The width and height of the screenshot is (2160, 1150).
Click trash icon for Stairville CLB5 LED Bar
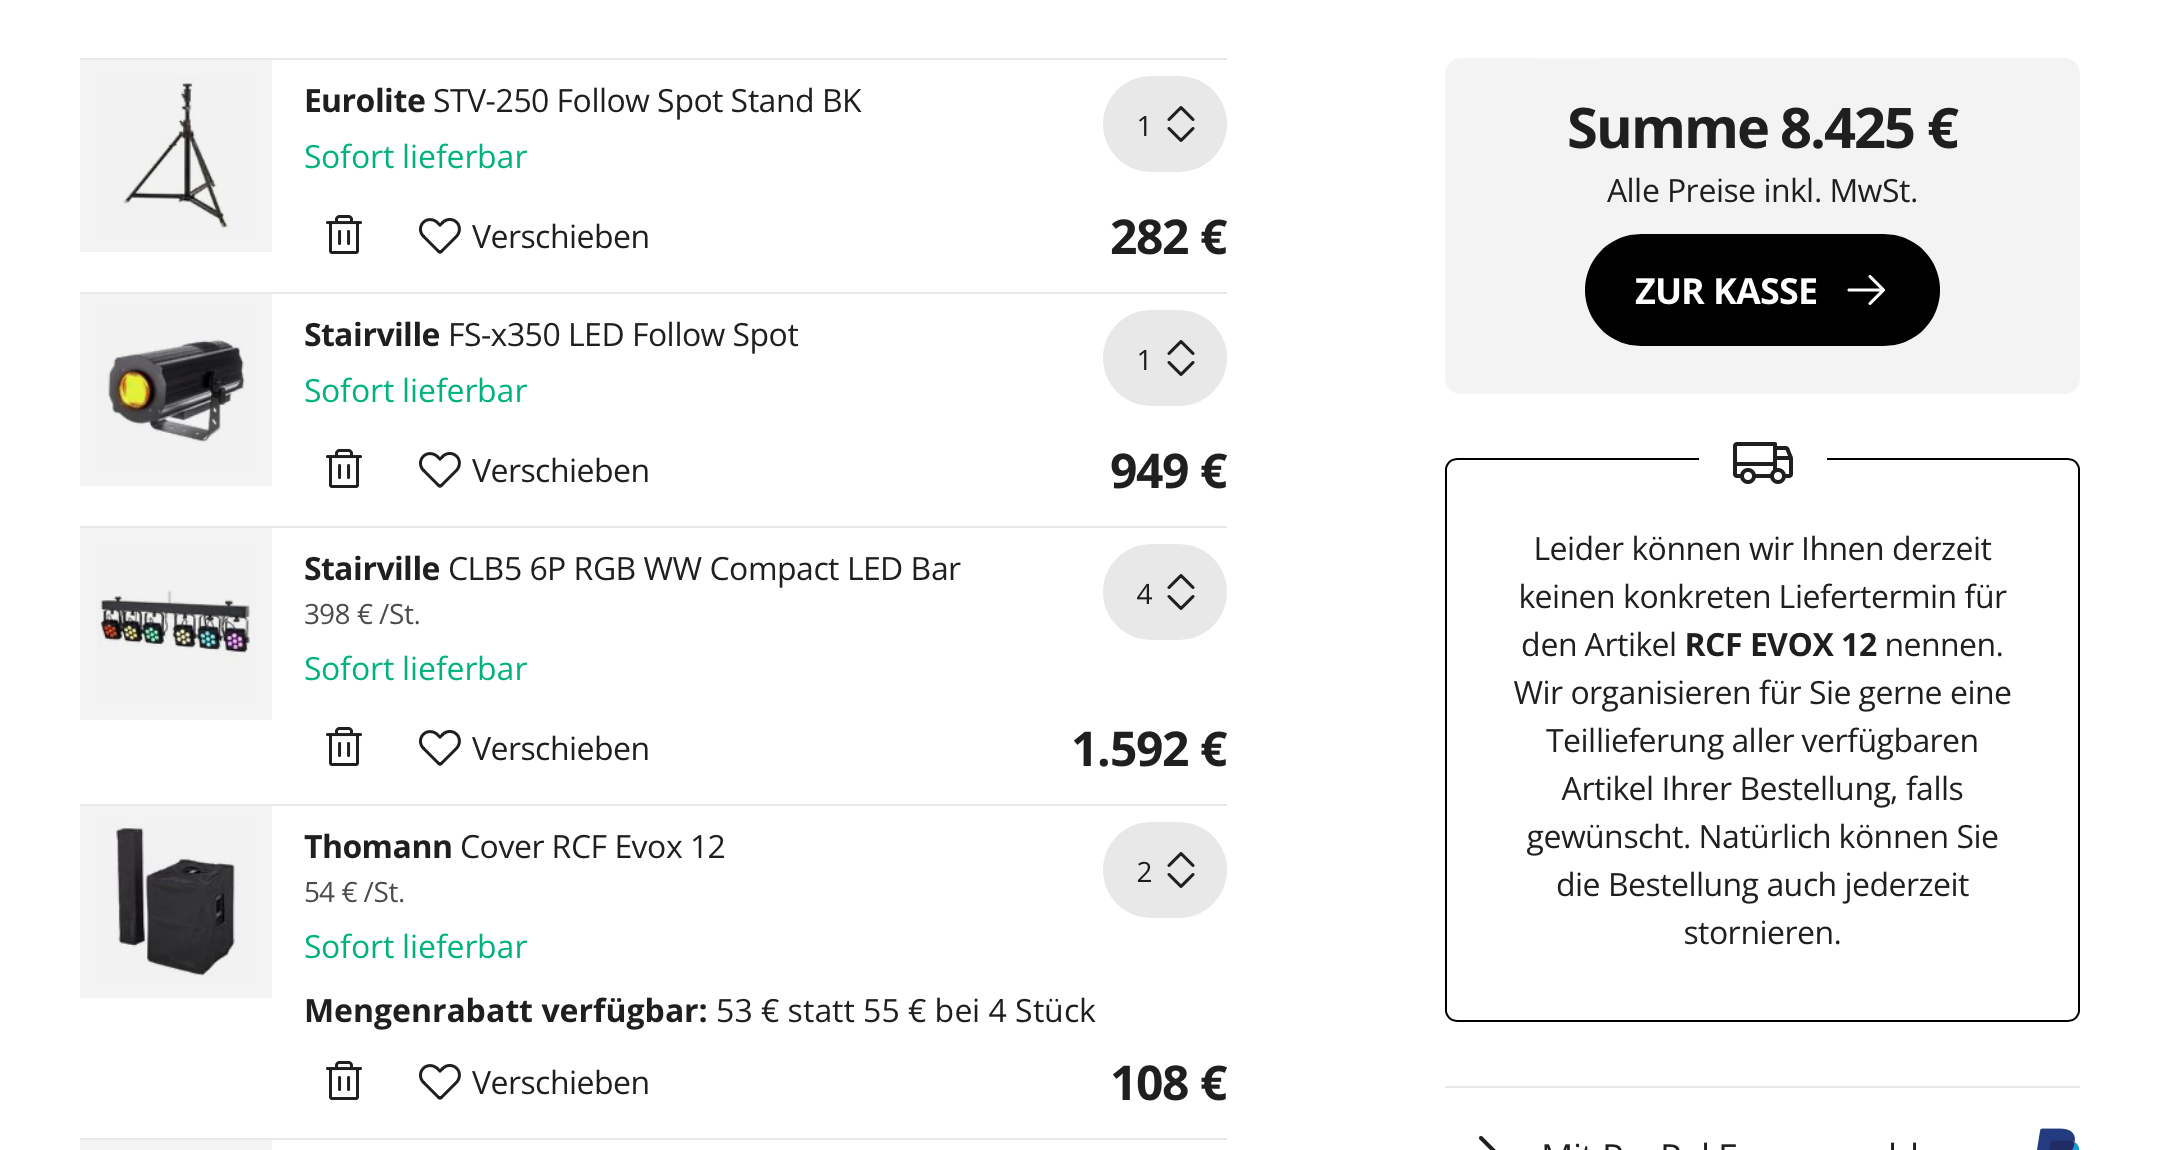(x=344, y=748)
